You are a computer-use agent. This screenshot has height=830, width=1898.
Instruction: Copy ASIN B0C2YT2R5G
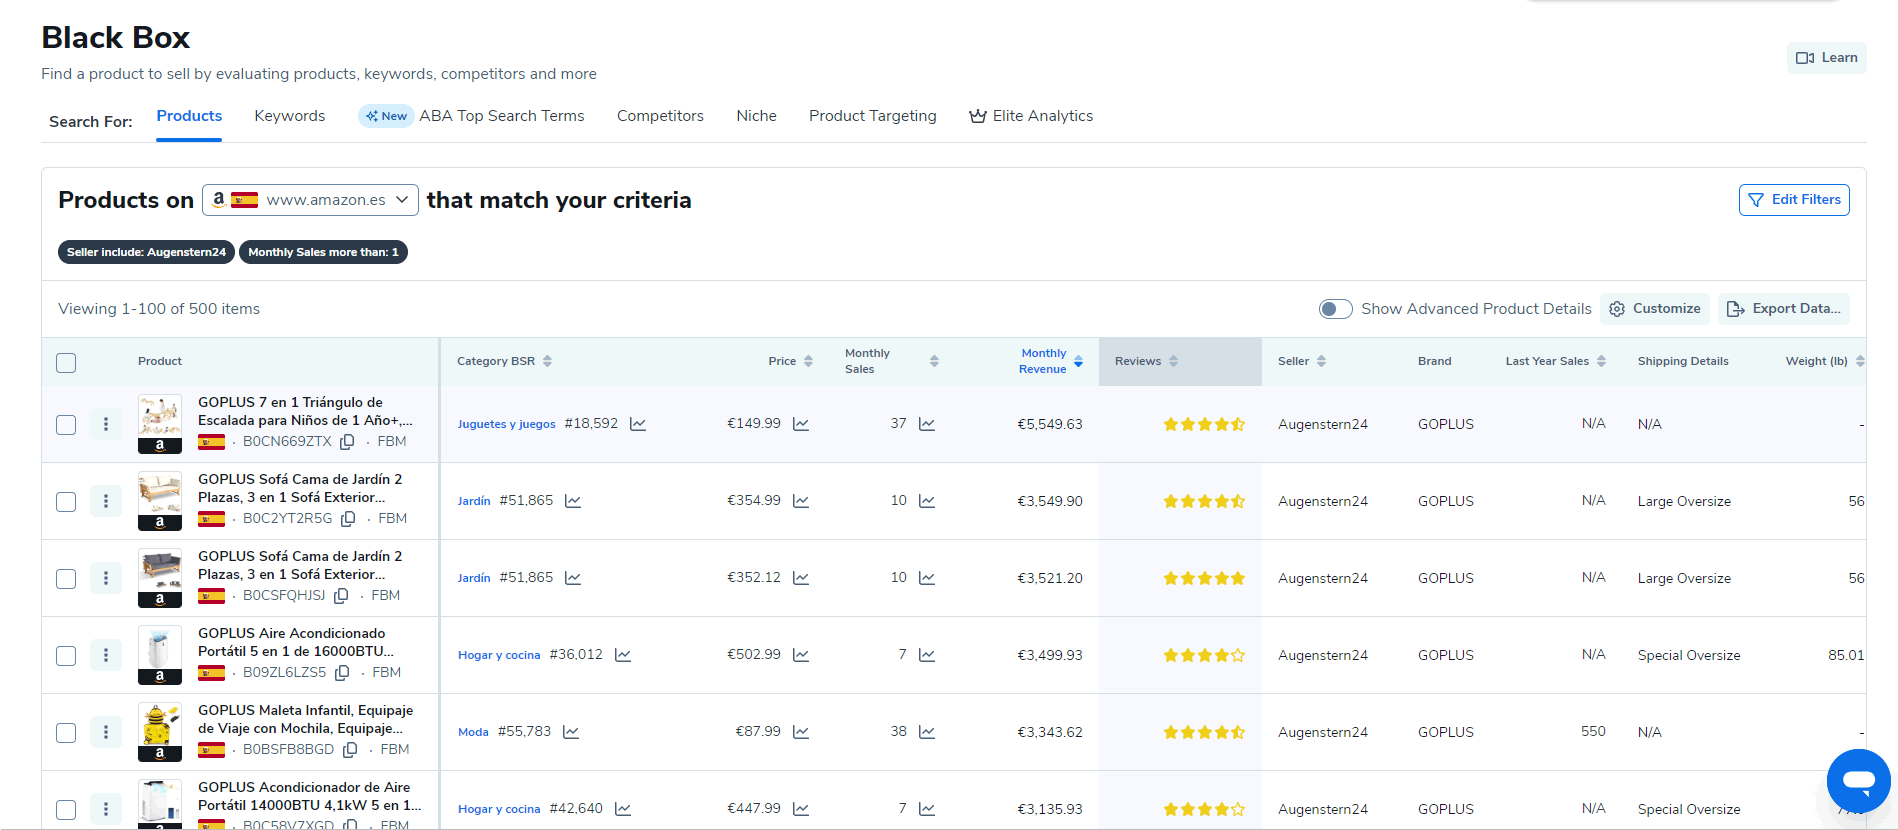click(x=348, y=519)
